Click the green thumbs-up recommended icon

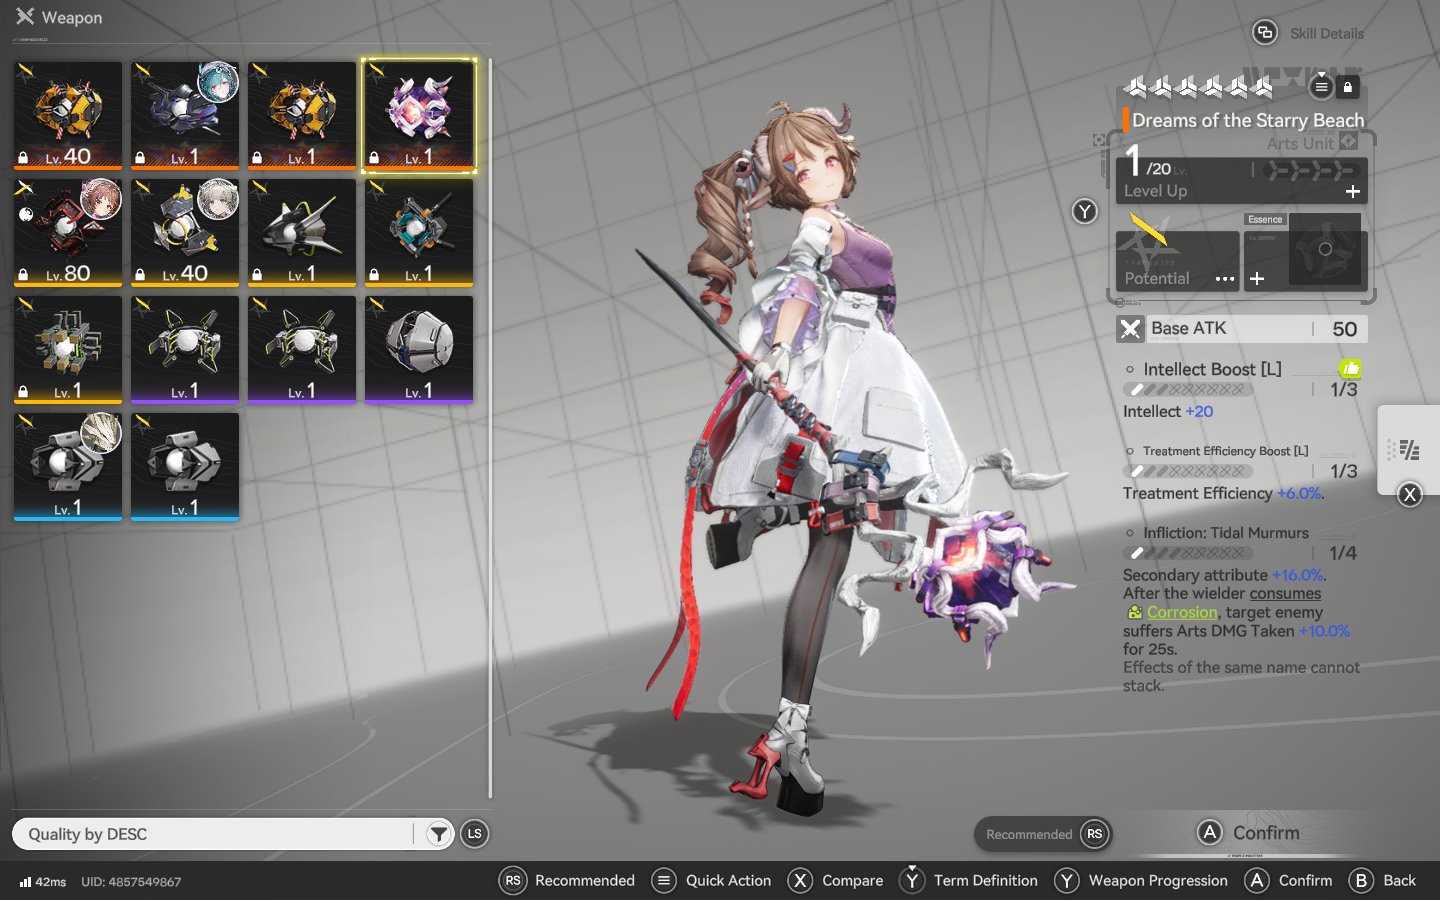click(x=1350, y=369)
